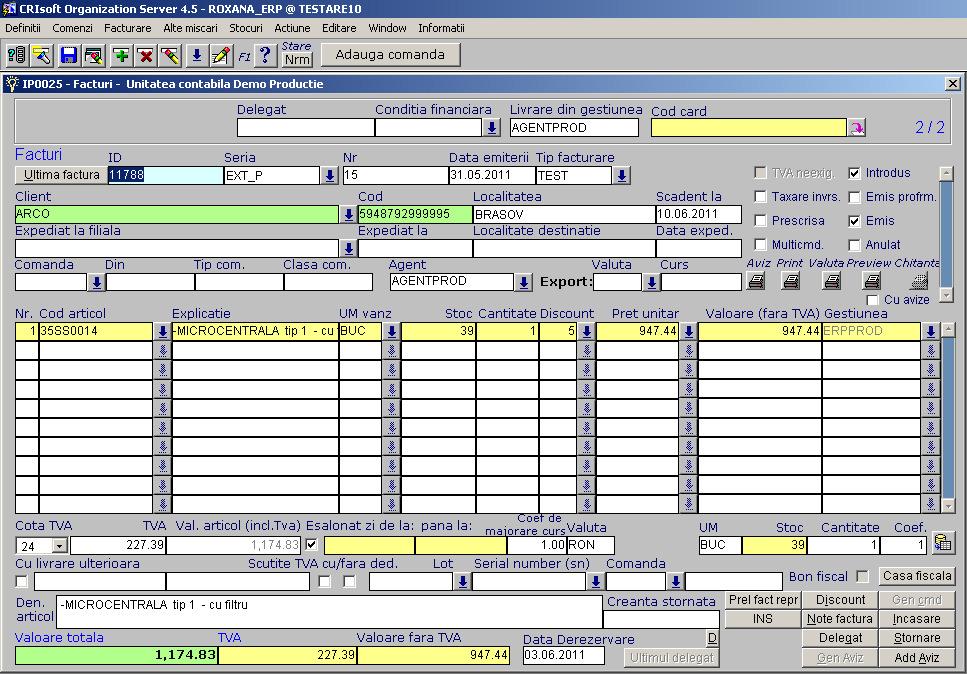Click the Chitanta printer icon
Viewport: 967px width, 674px height.
919,281
